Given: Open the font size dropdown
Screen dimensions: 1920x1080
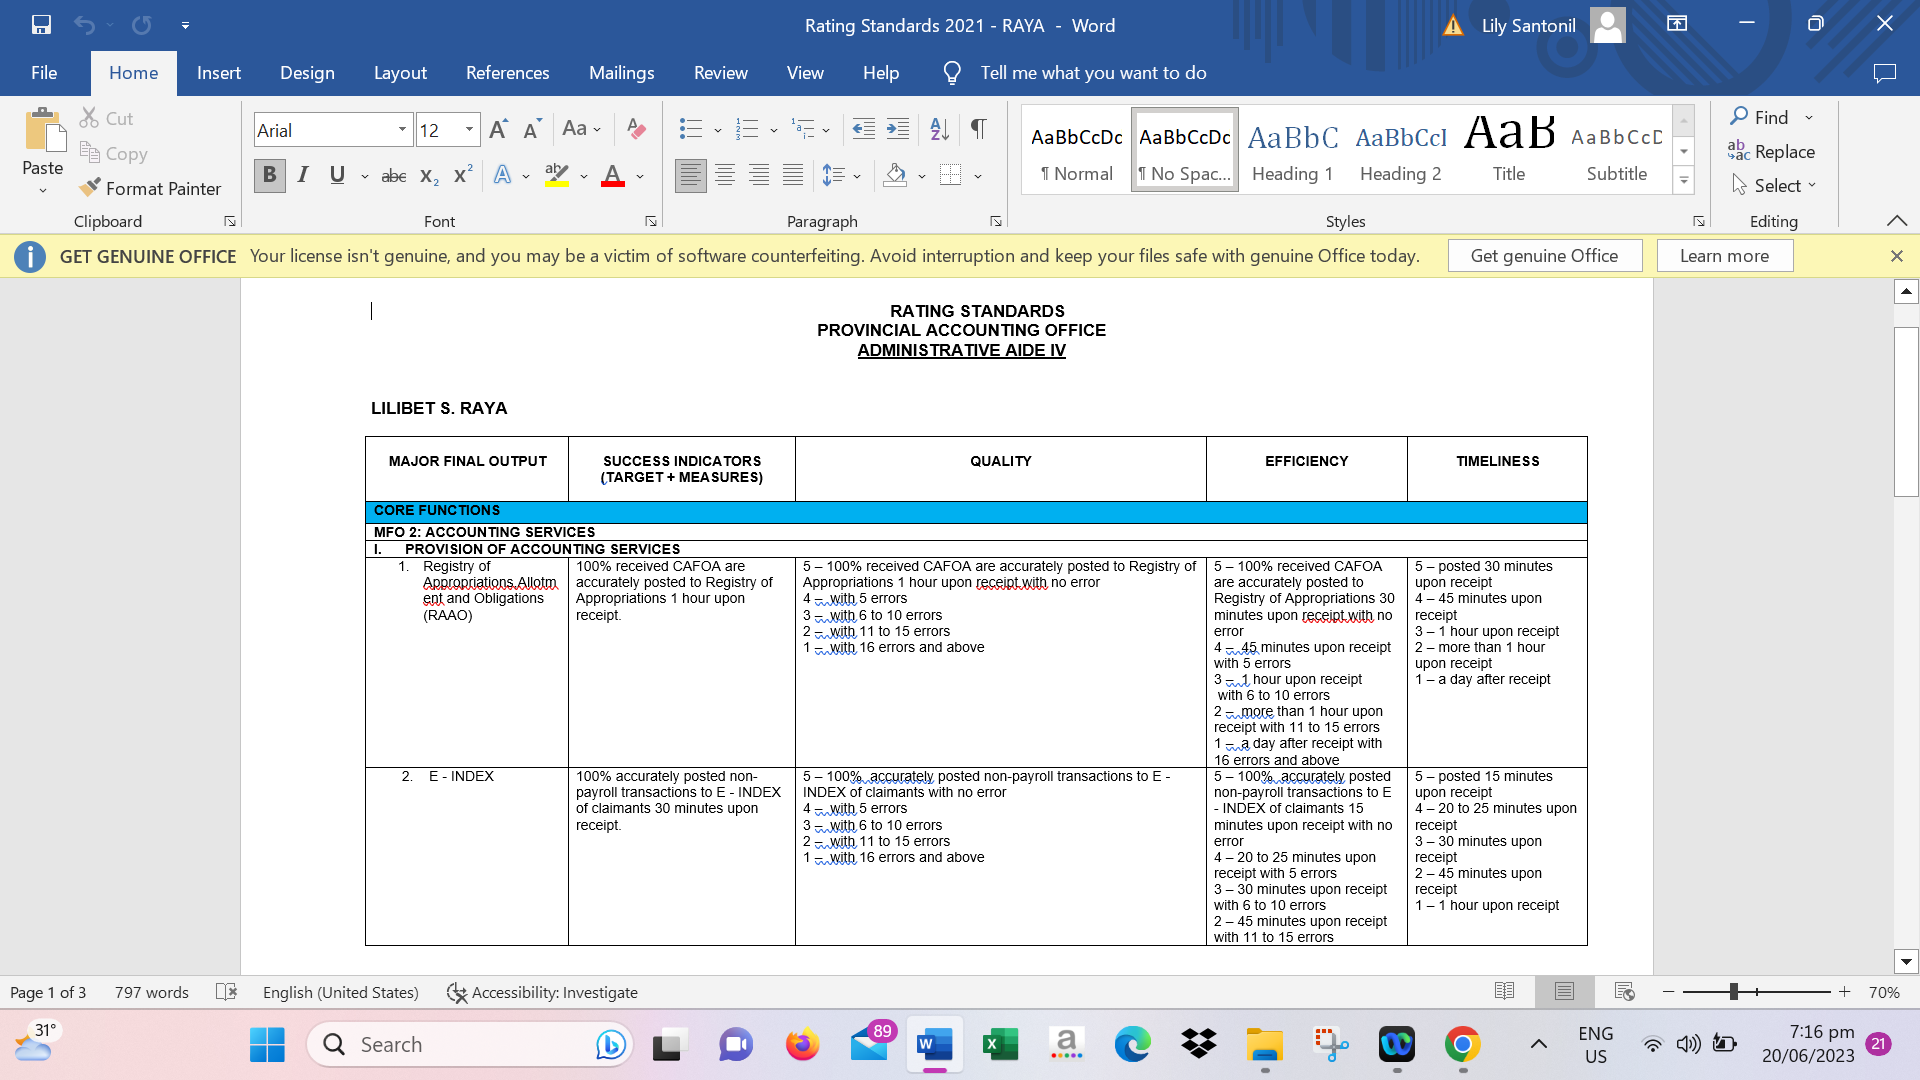Looking at the screenshot, I should coord(469,130).
